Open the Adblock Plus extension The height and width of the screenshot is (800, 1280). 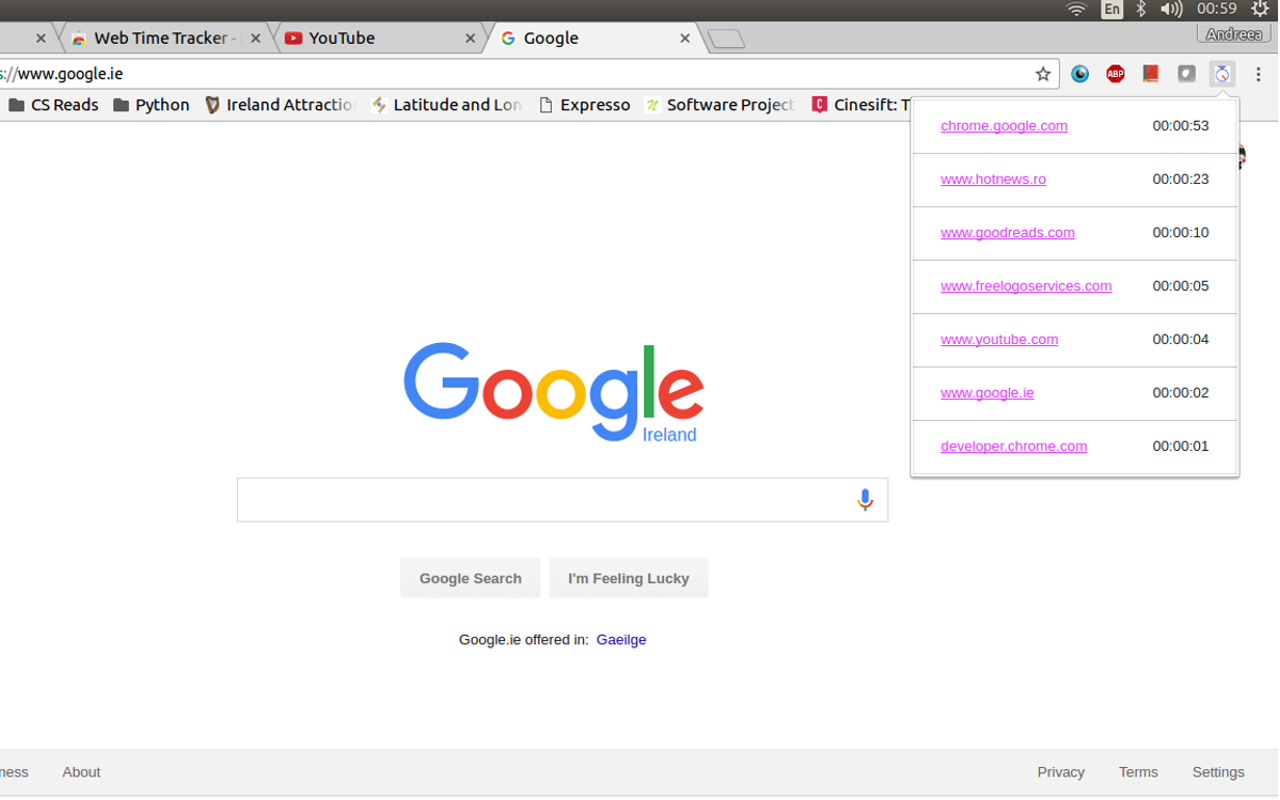tap(1115, 74)
